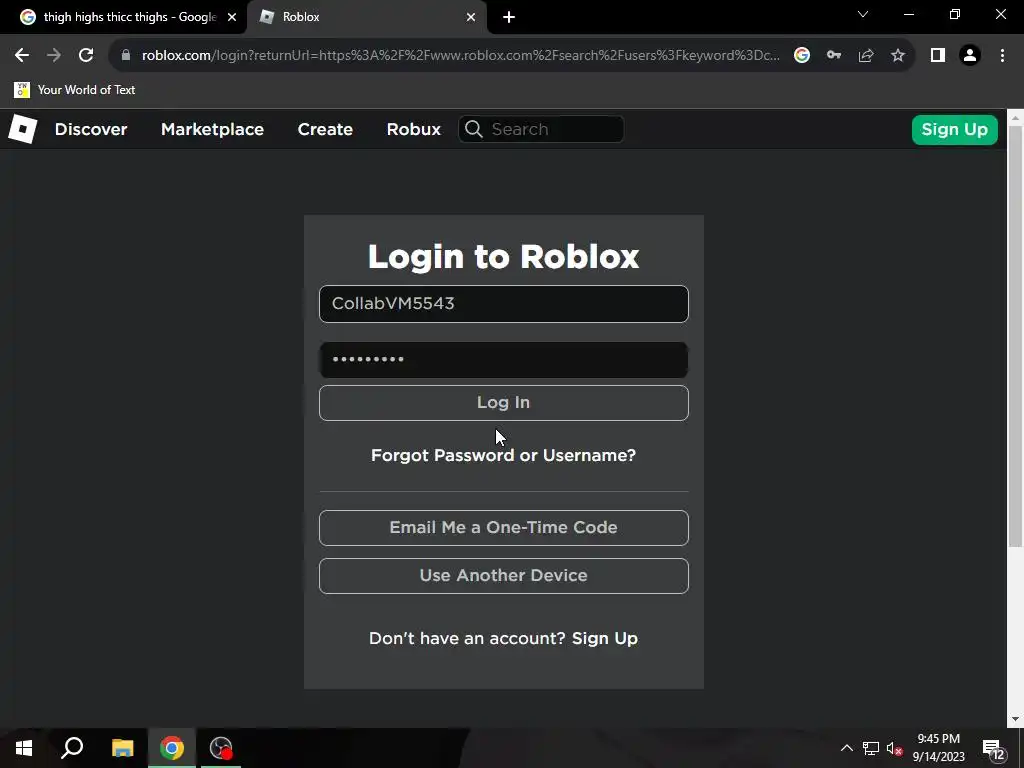The image size is (1024, 768).
Task: Click the tab search dropdown chevron
Action: (863, 14)
